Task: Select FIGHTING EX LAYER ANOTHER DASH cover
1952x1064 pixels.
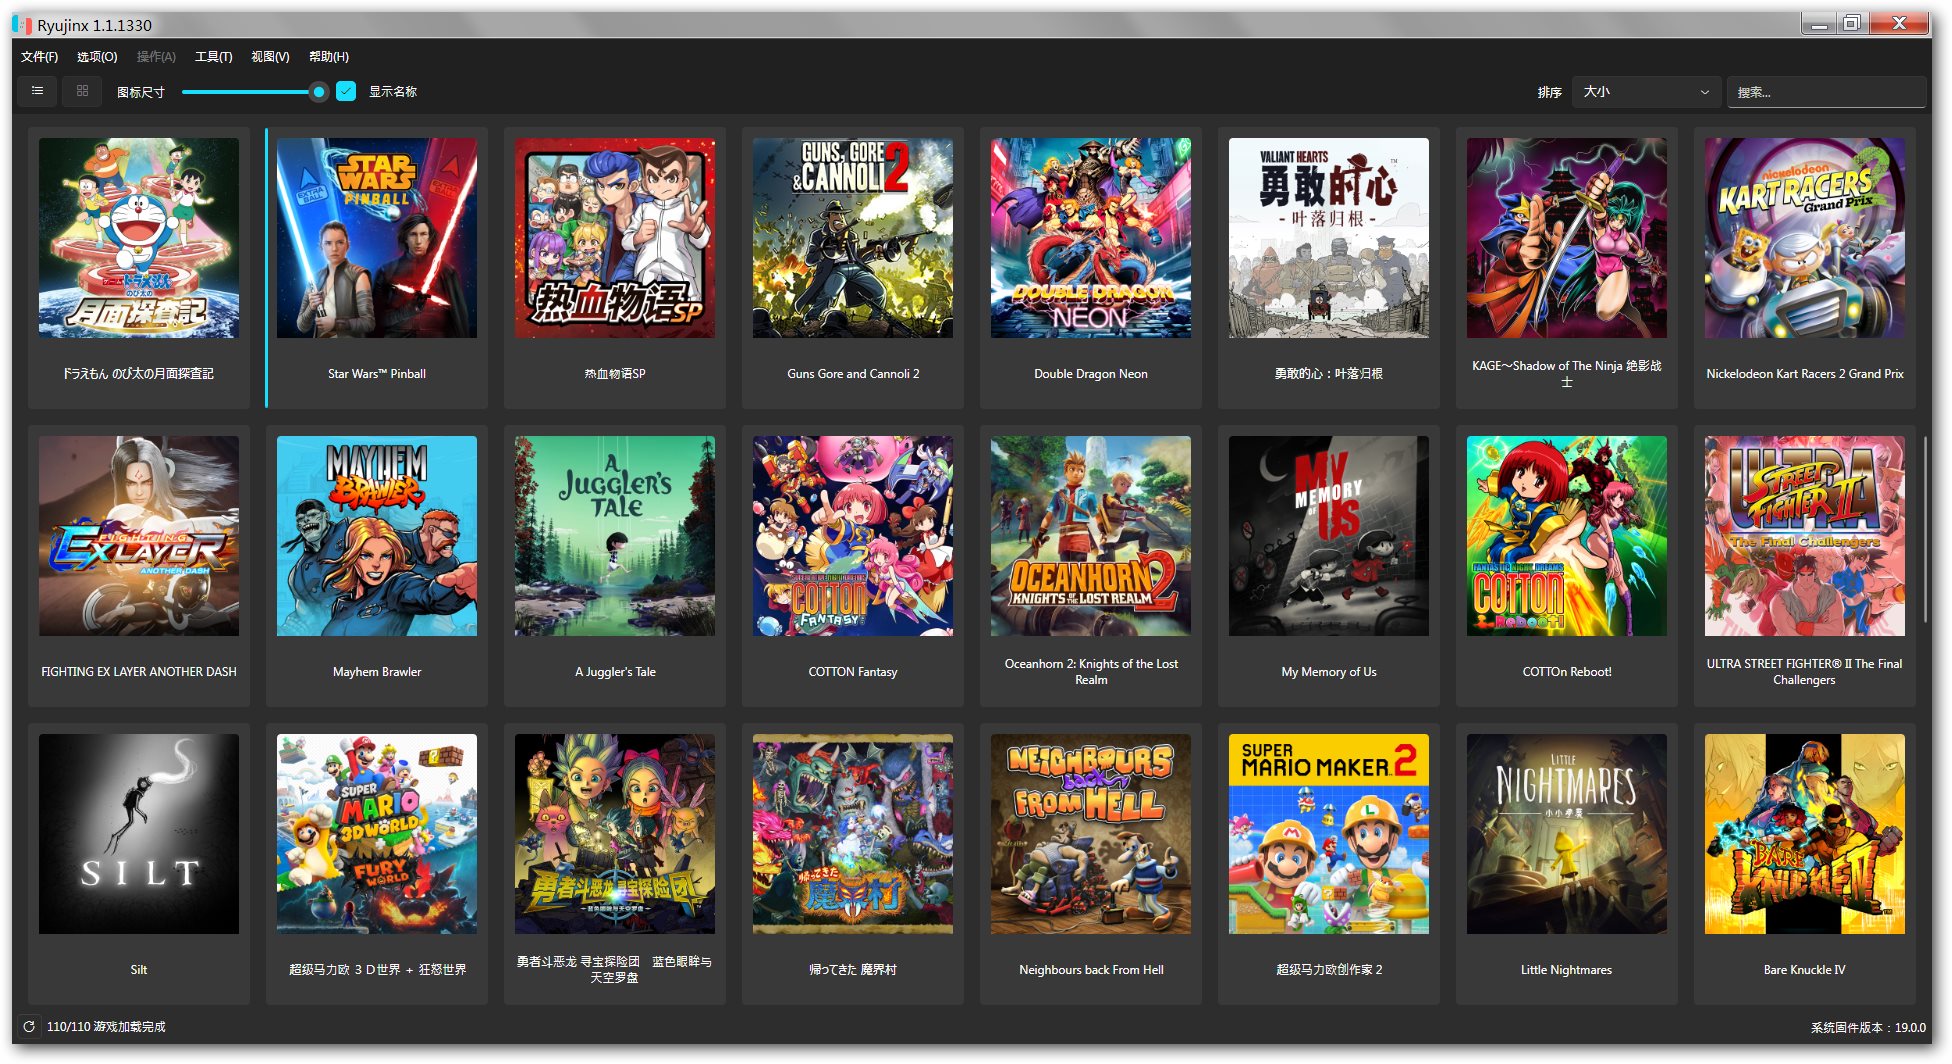Action: [x=139, y=536]
